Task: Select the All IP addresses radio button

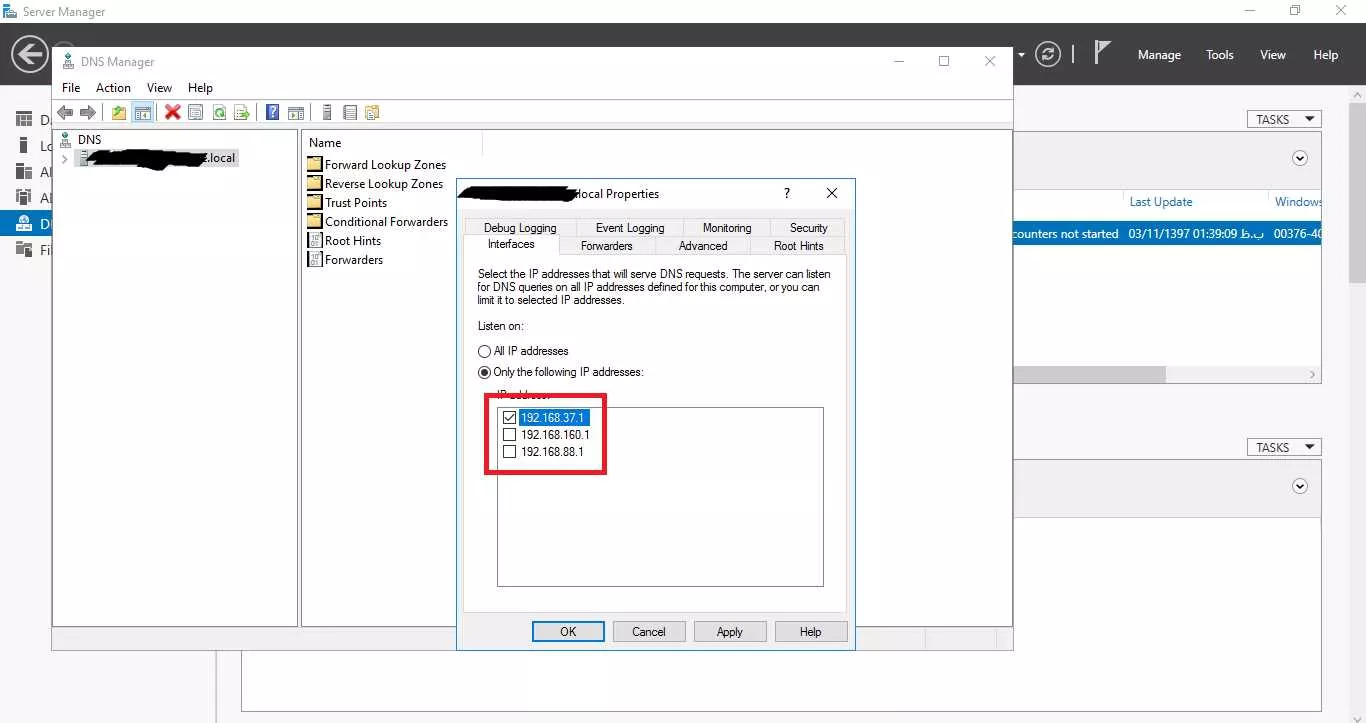Action: coord(485,351)
